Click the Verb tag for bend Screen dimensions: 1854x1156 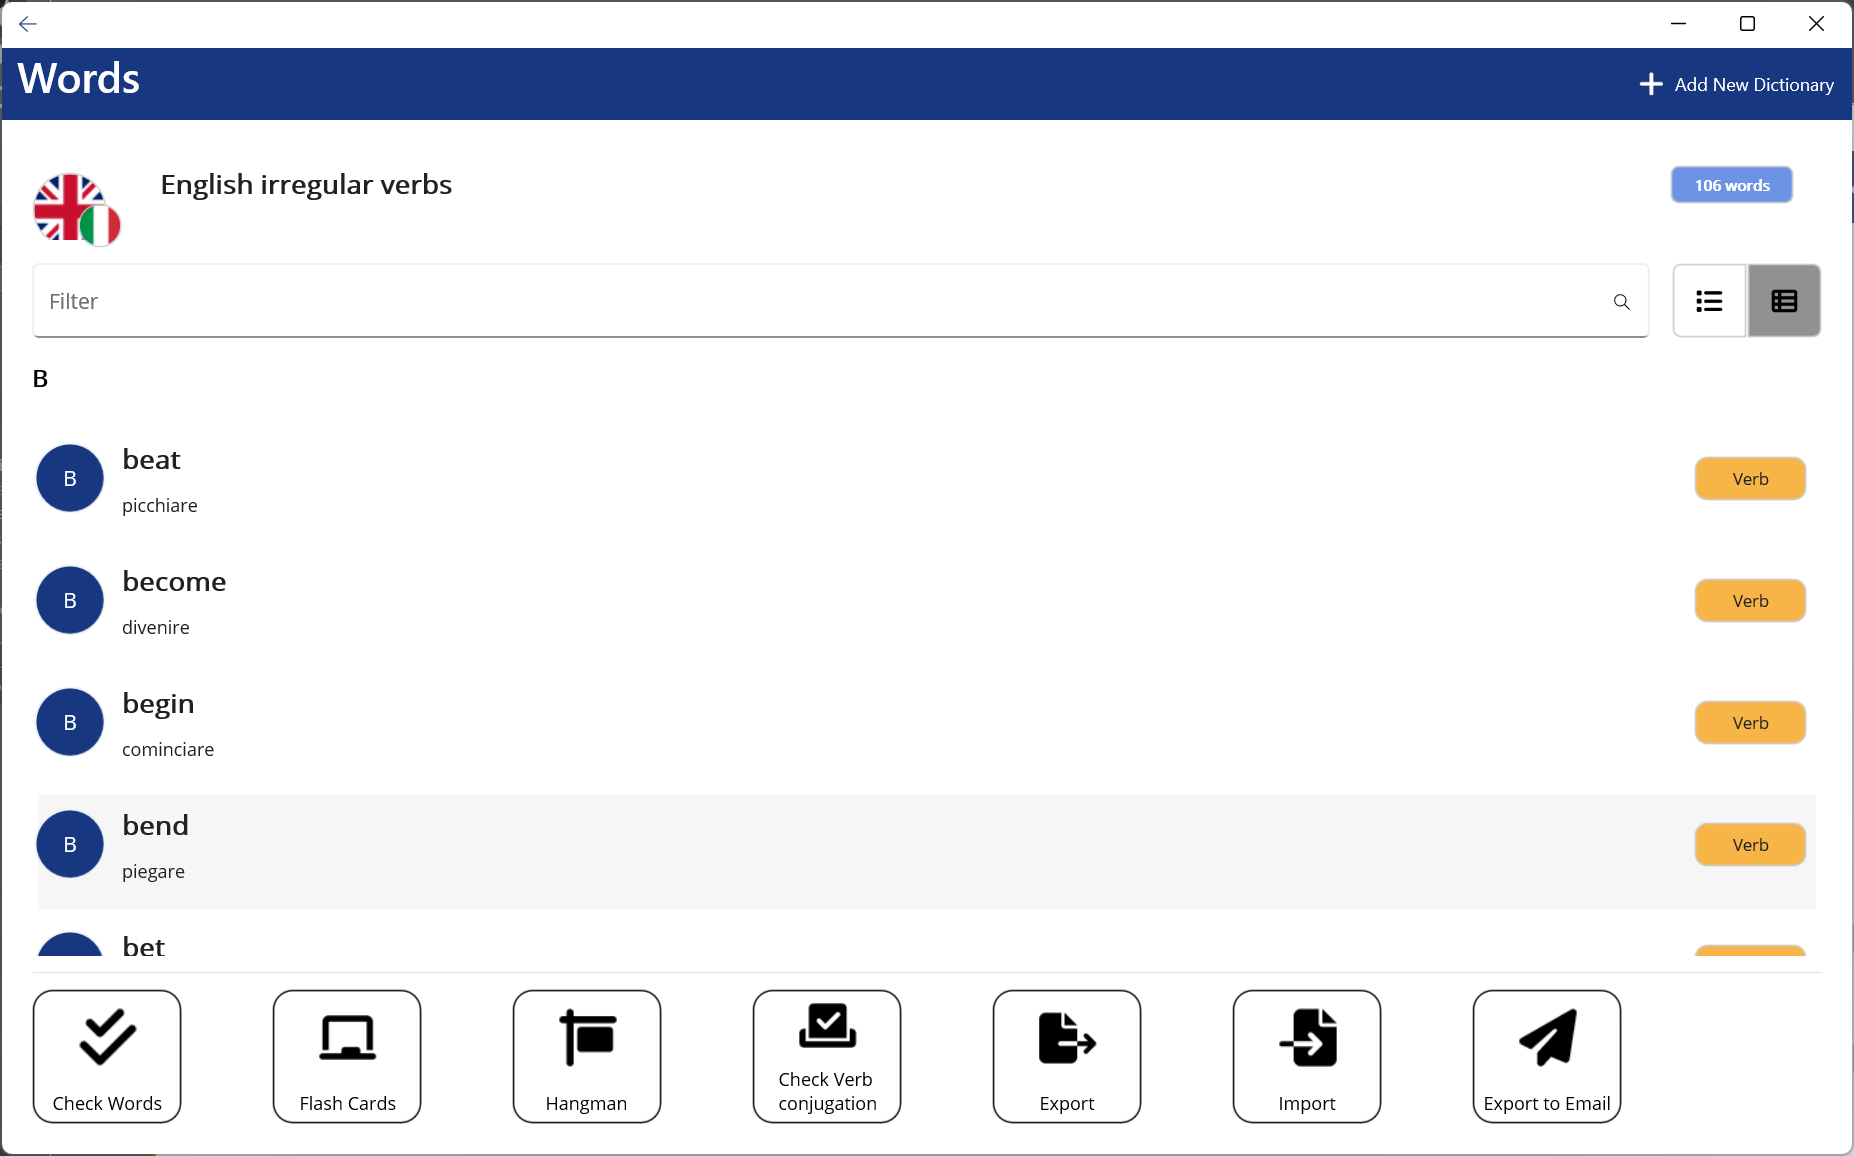1750,845
